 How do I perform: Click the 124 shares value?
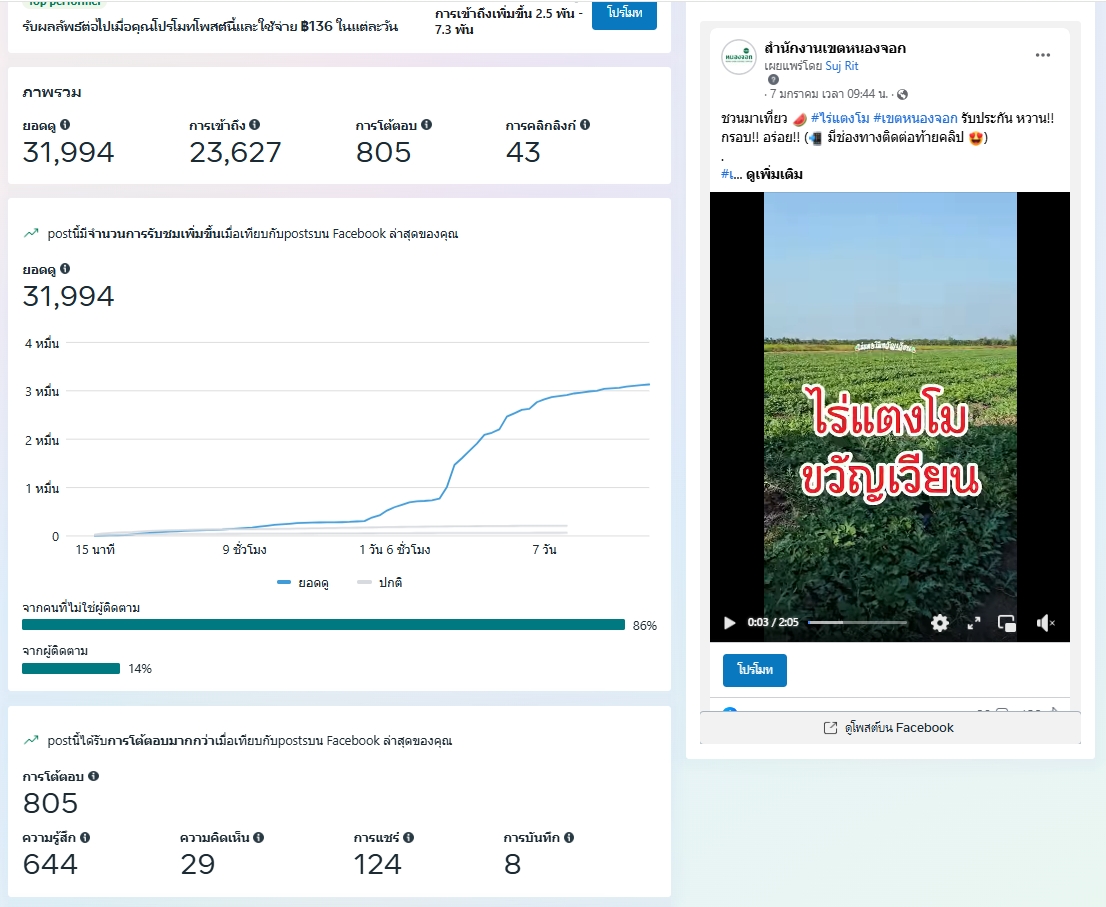point(377,864)
